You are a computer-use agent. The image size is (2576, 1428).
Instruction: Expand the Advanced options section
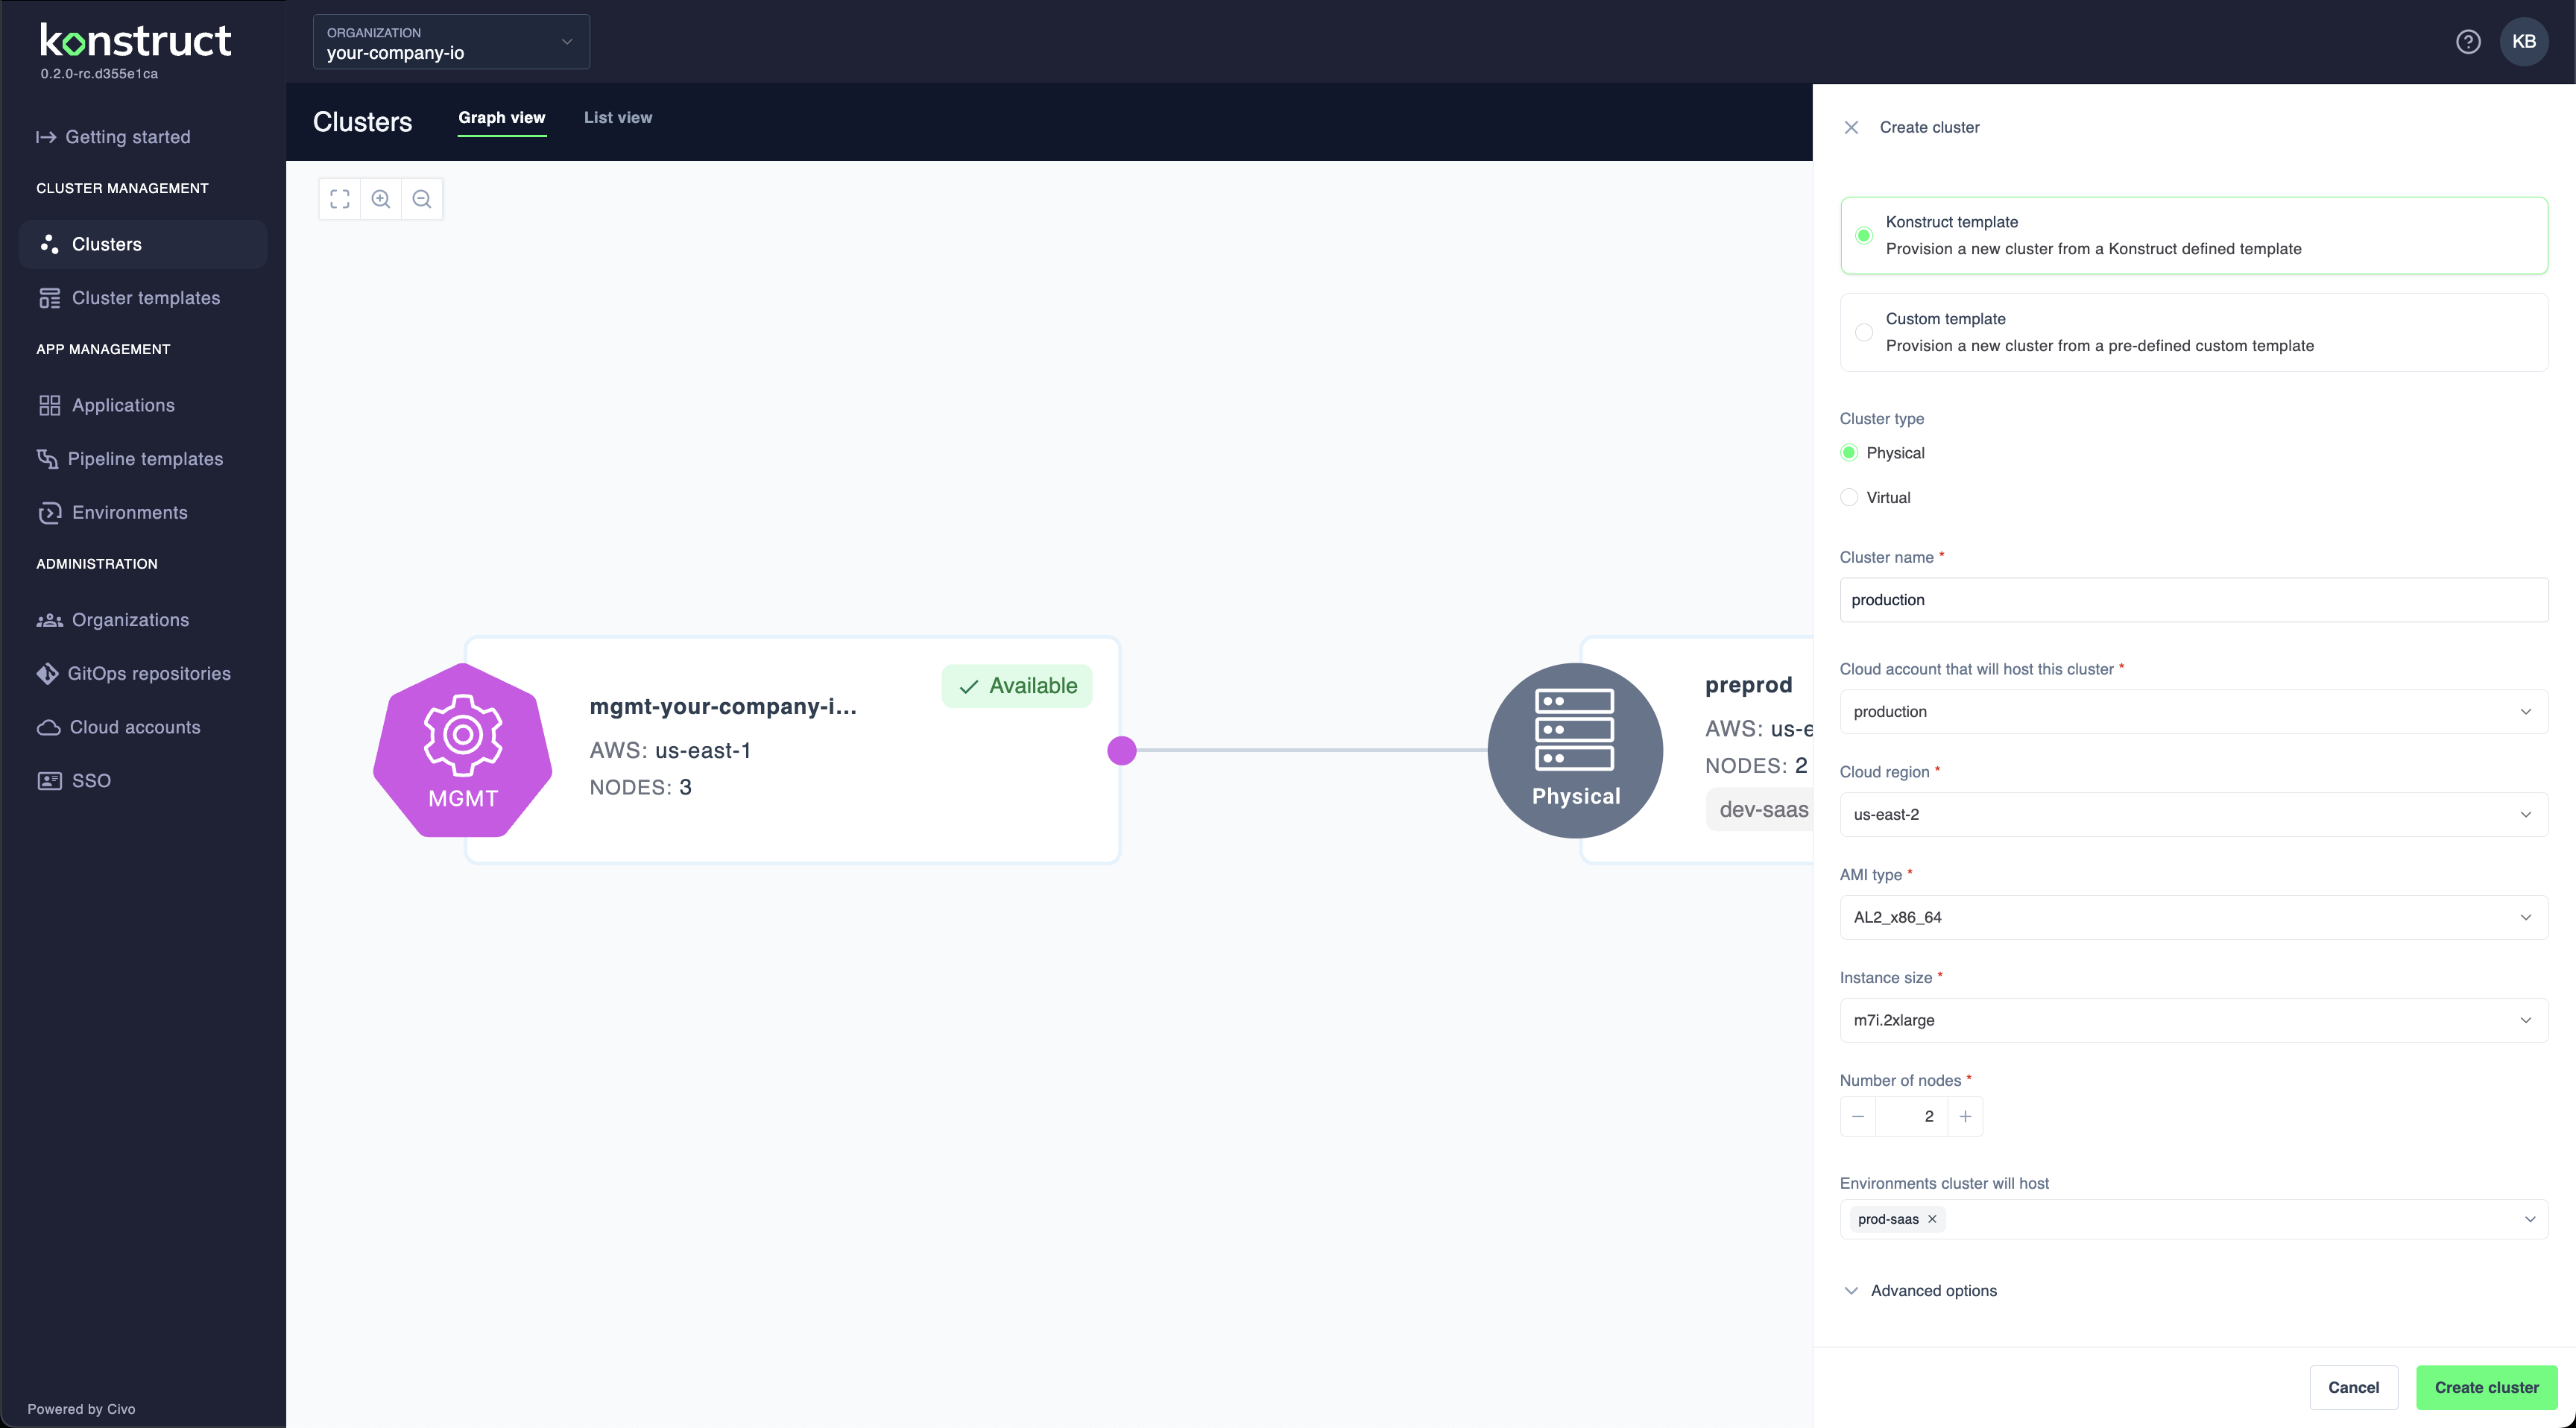point(1919,1290)
